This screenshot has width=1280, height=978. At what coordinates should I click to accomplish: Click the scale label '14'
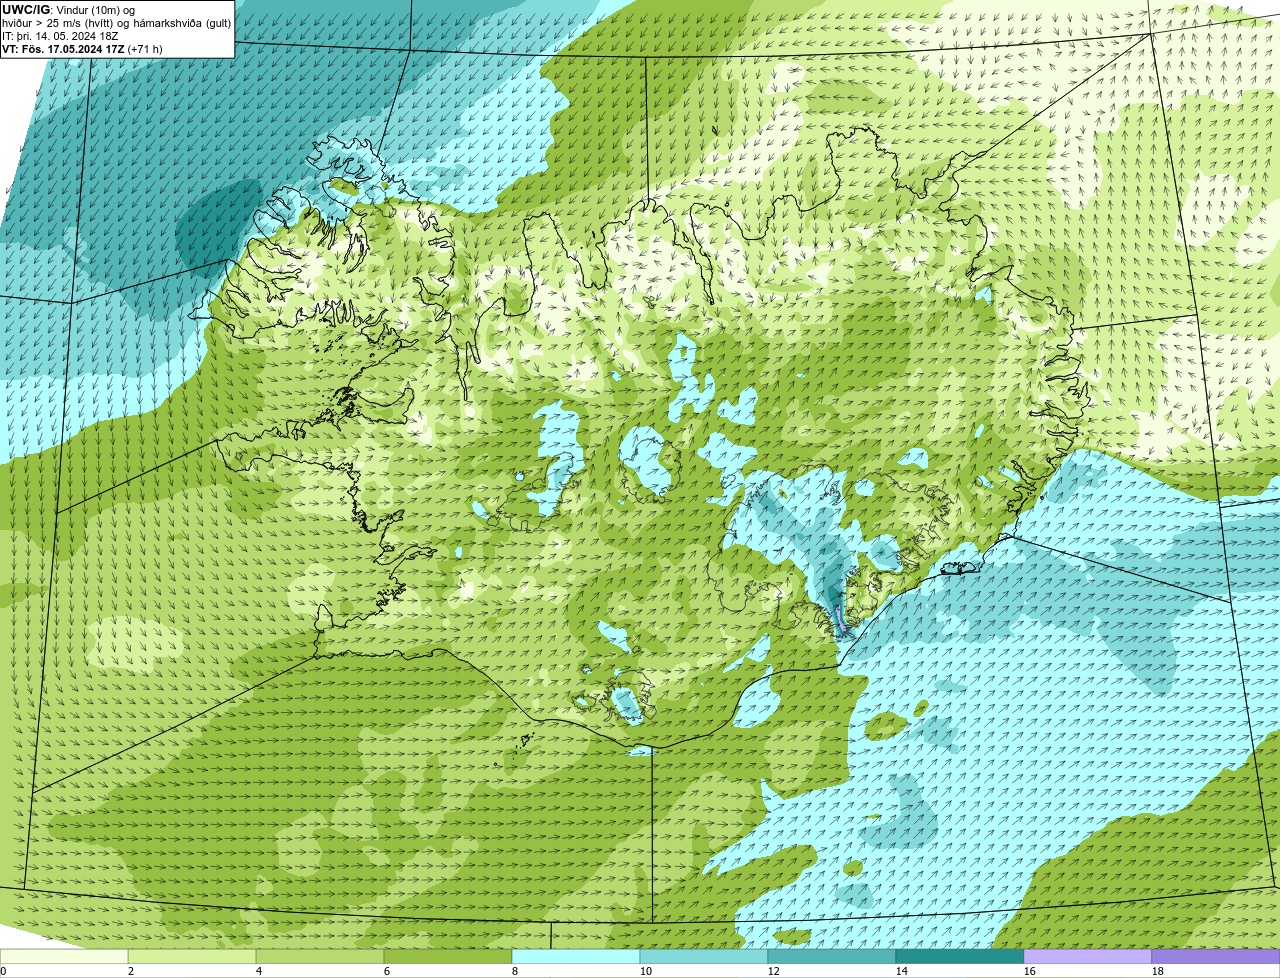click(902, 971)
